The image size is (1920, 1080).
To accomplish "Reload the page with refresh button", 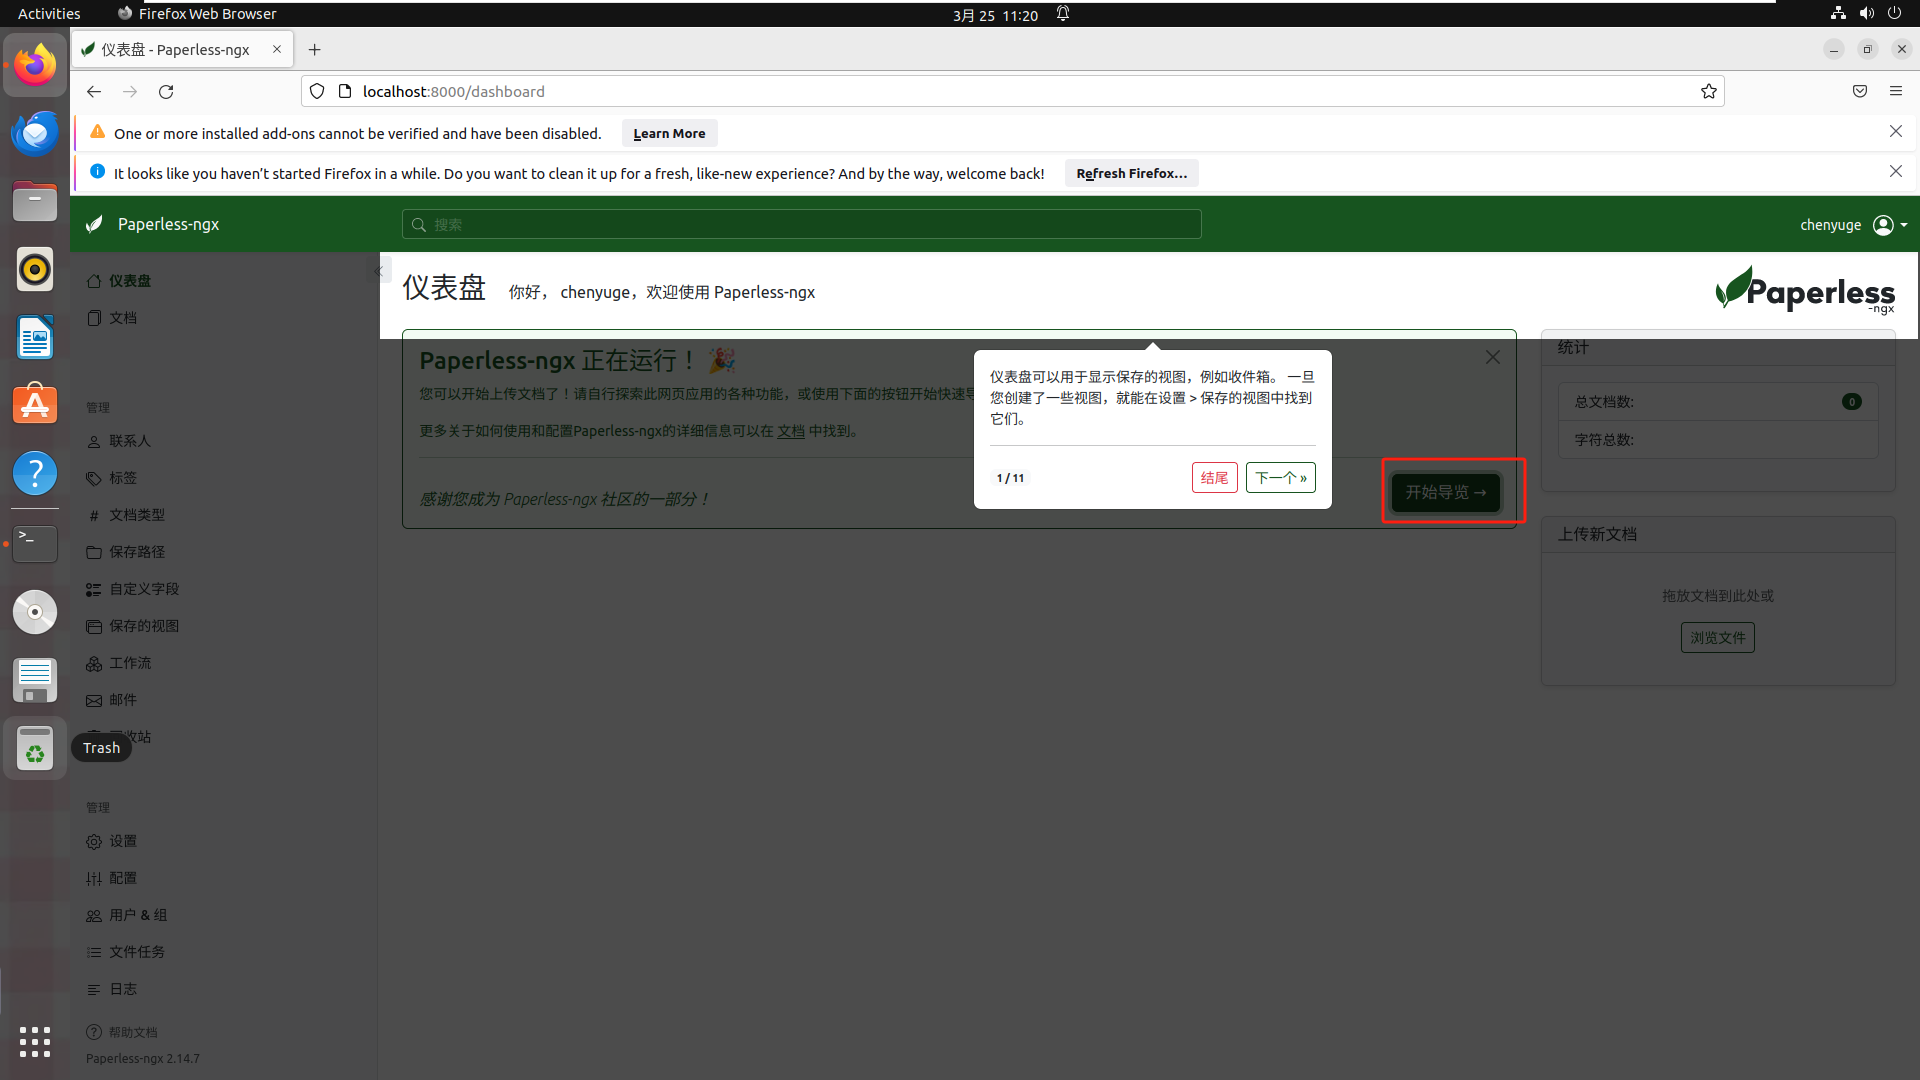I will [x=166, y=91].
